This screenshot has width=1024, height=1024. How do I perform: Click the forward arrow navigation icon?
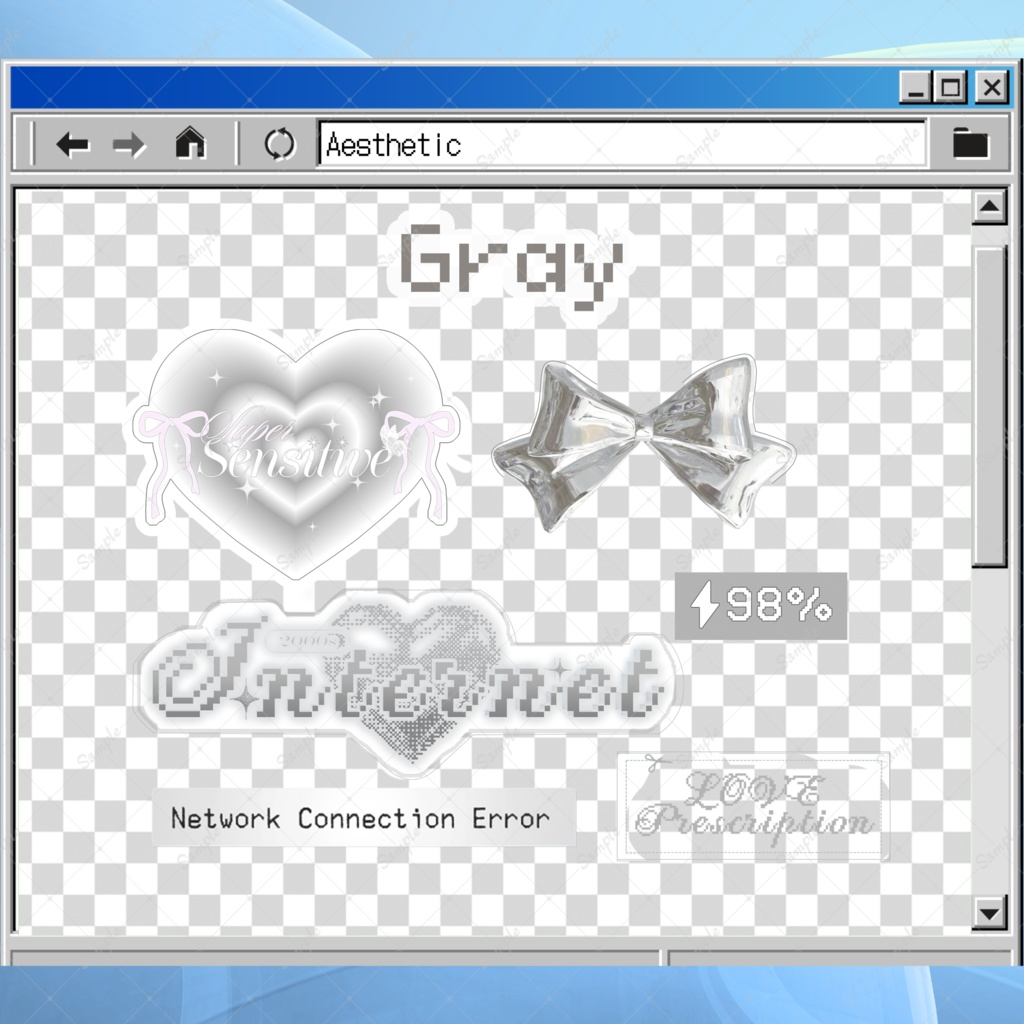click(129, 144)
